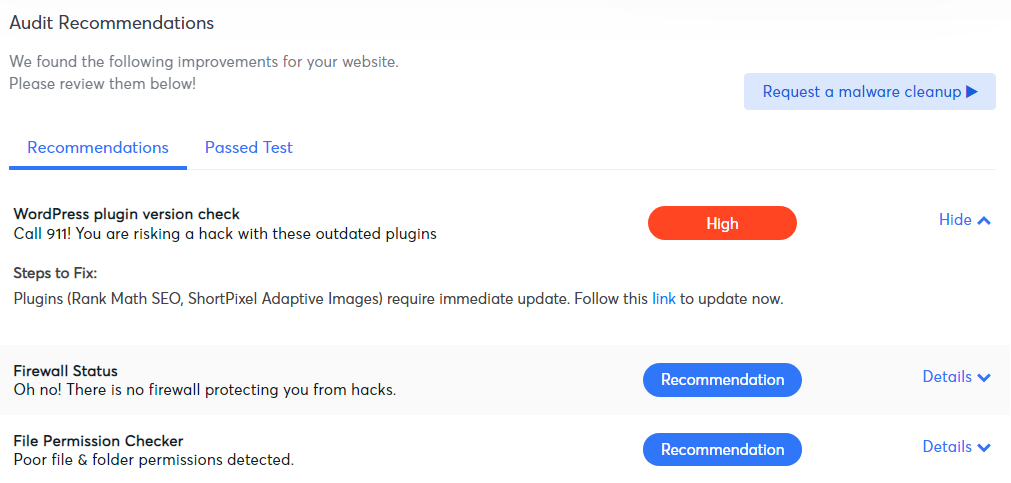Expand File Permission Checker Details

957,446
